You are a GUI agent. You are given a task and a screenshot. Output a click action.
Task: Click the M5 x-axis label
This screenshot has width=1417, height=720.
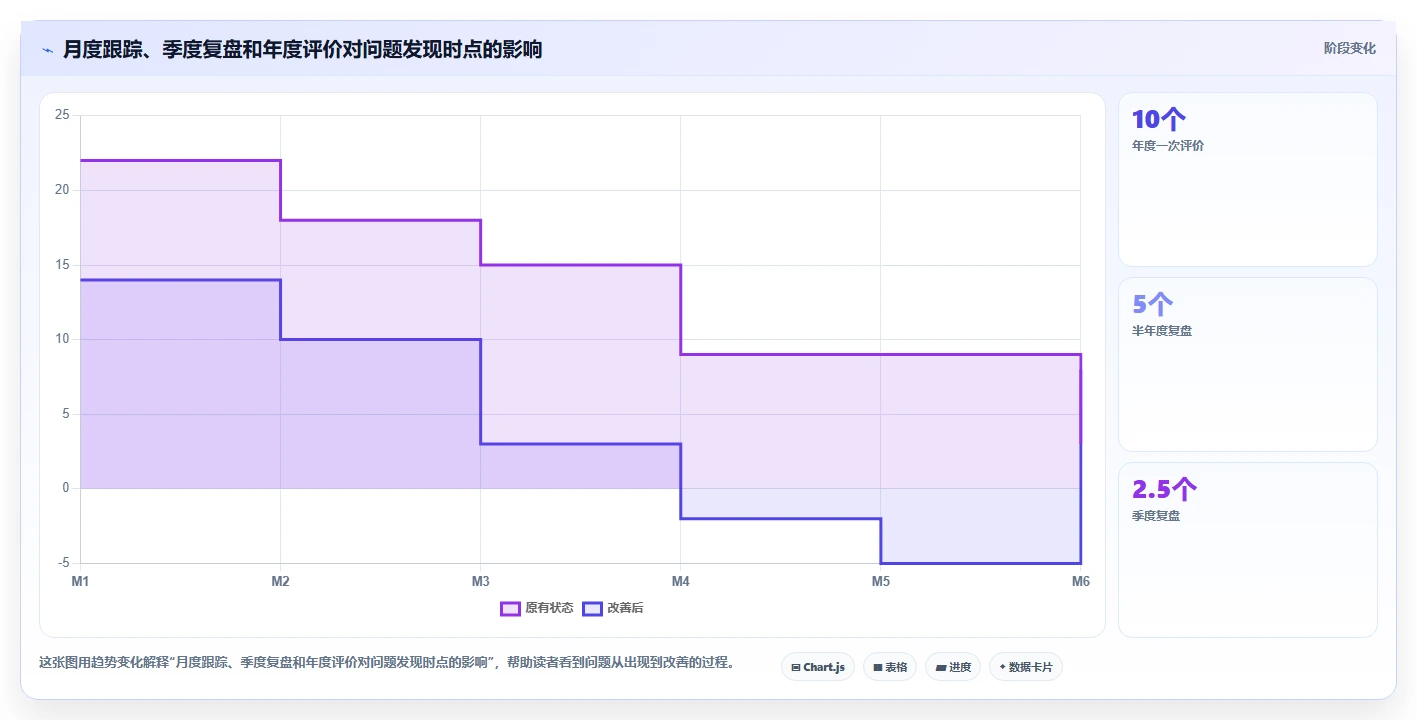pos(880,581)
